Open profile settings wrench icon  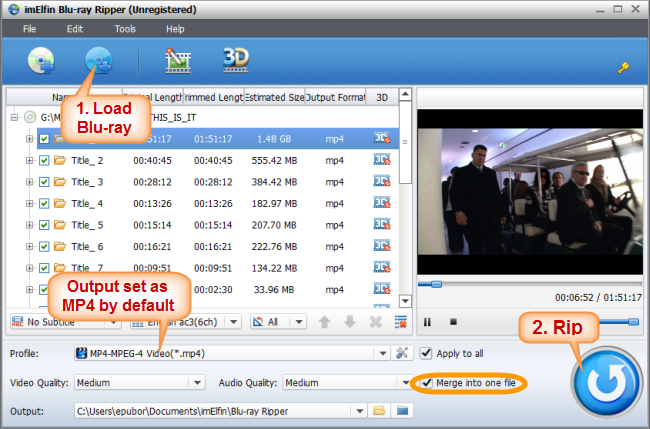(x=402, y=353)
